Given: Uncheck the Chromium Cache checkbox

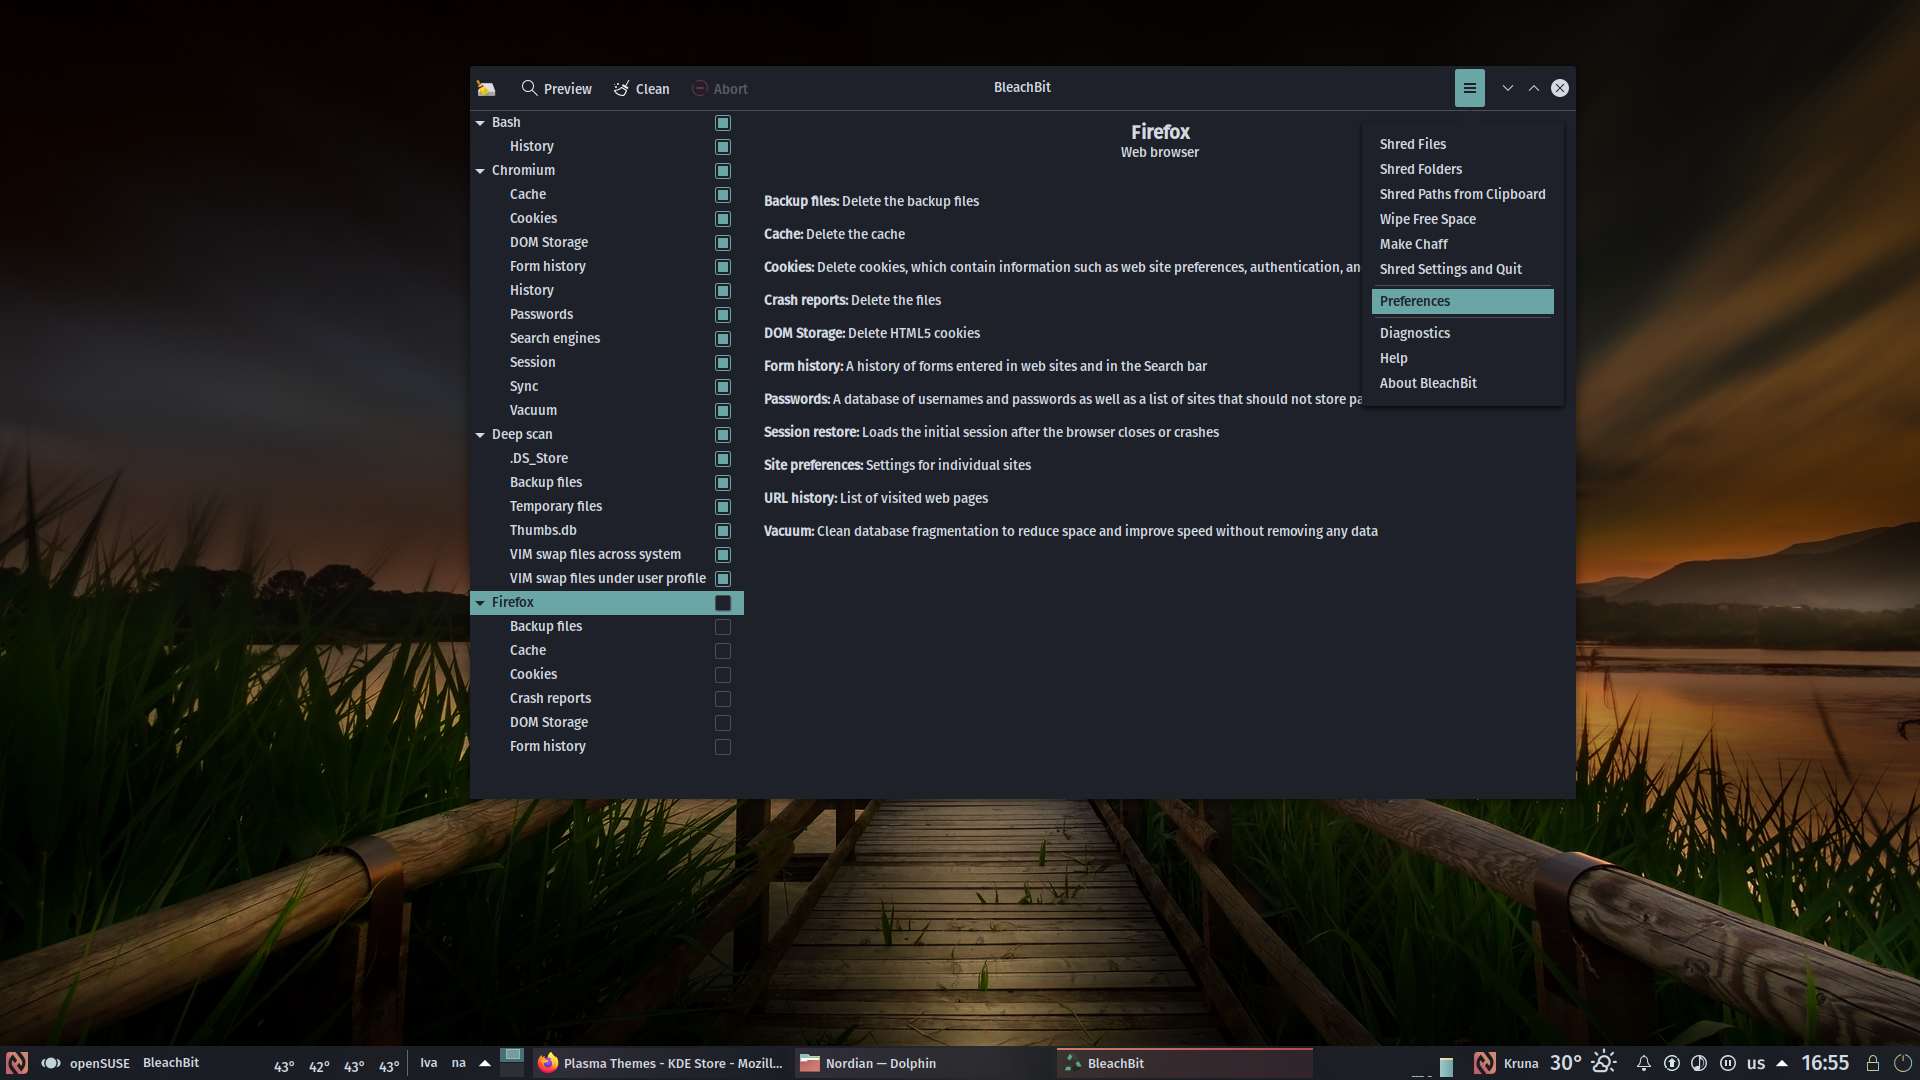Looking at the screenshot, I should click(x=723, y=195).
